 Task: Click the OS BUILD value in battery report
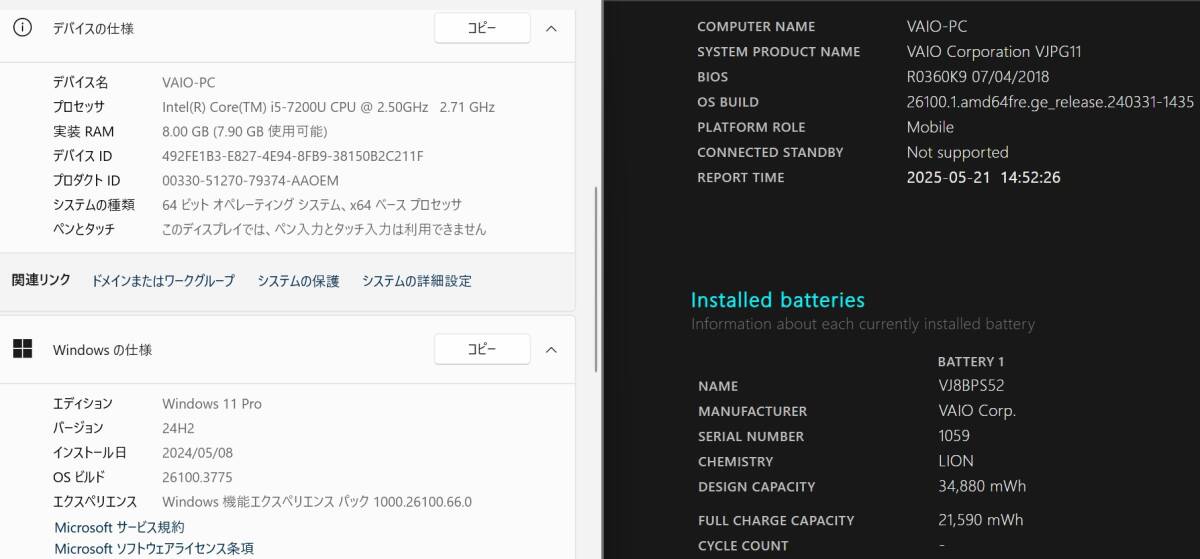(1050, 102)
